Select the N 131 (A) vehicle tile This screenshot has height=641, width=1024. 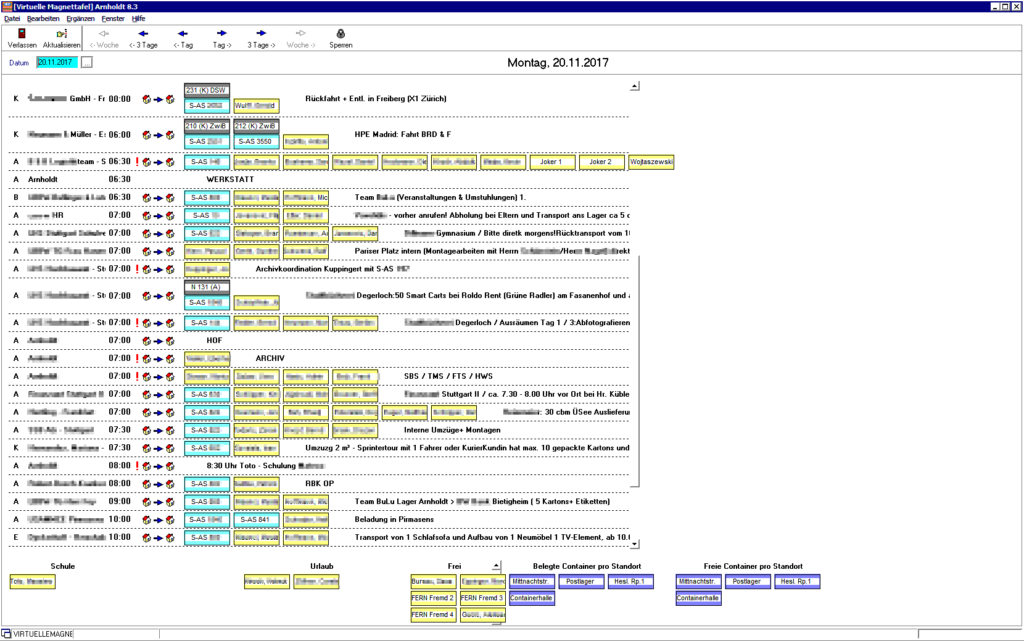[x=206, y=287]
